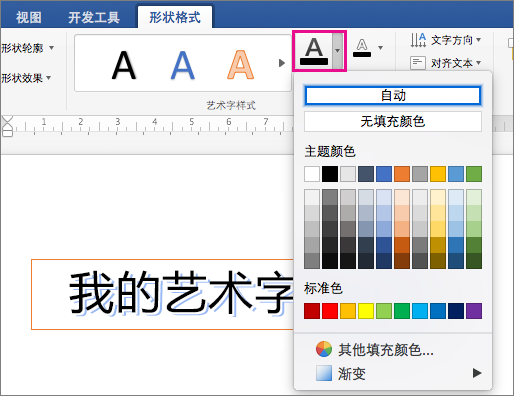The width and height of the screenshot is (514, 396).
Task: Open 其他填充颜色... option
Action: 393,350
